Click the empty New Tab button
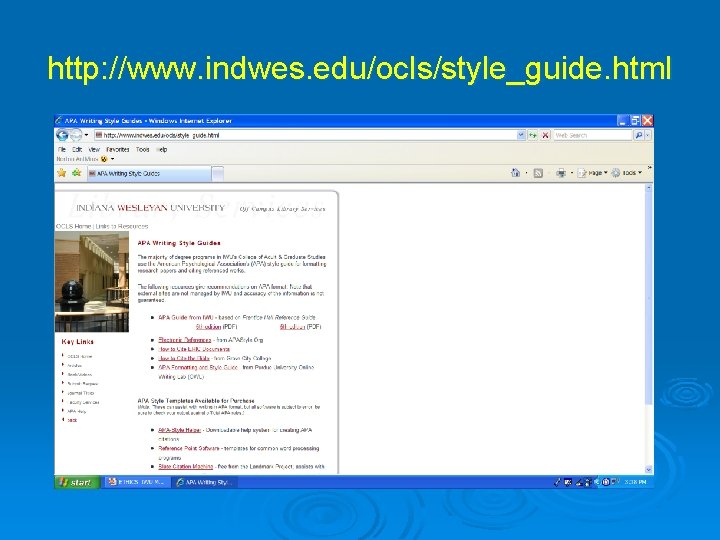720x540 pixels. tap(218, 174)
